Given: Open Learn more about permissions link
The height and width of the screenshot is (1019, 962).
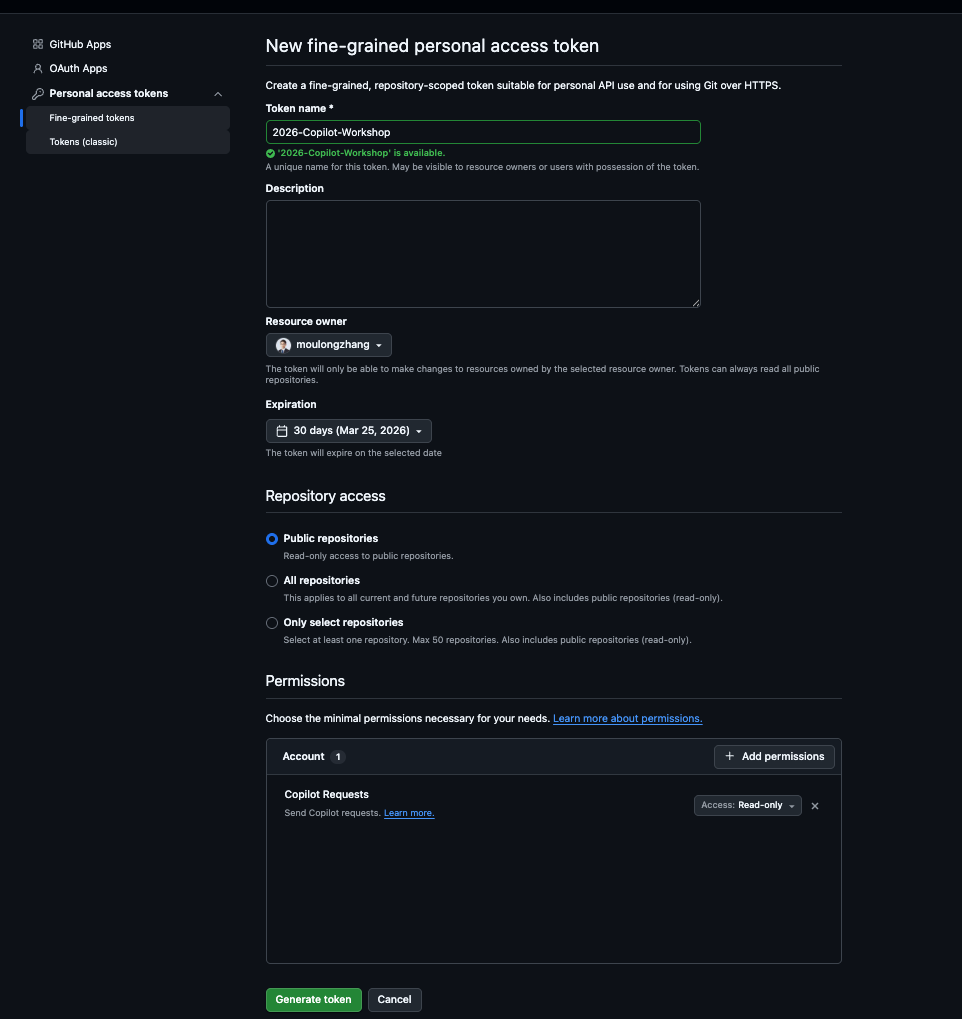Looking at the screenshot, I should point(627,719).
